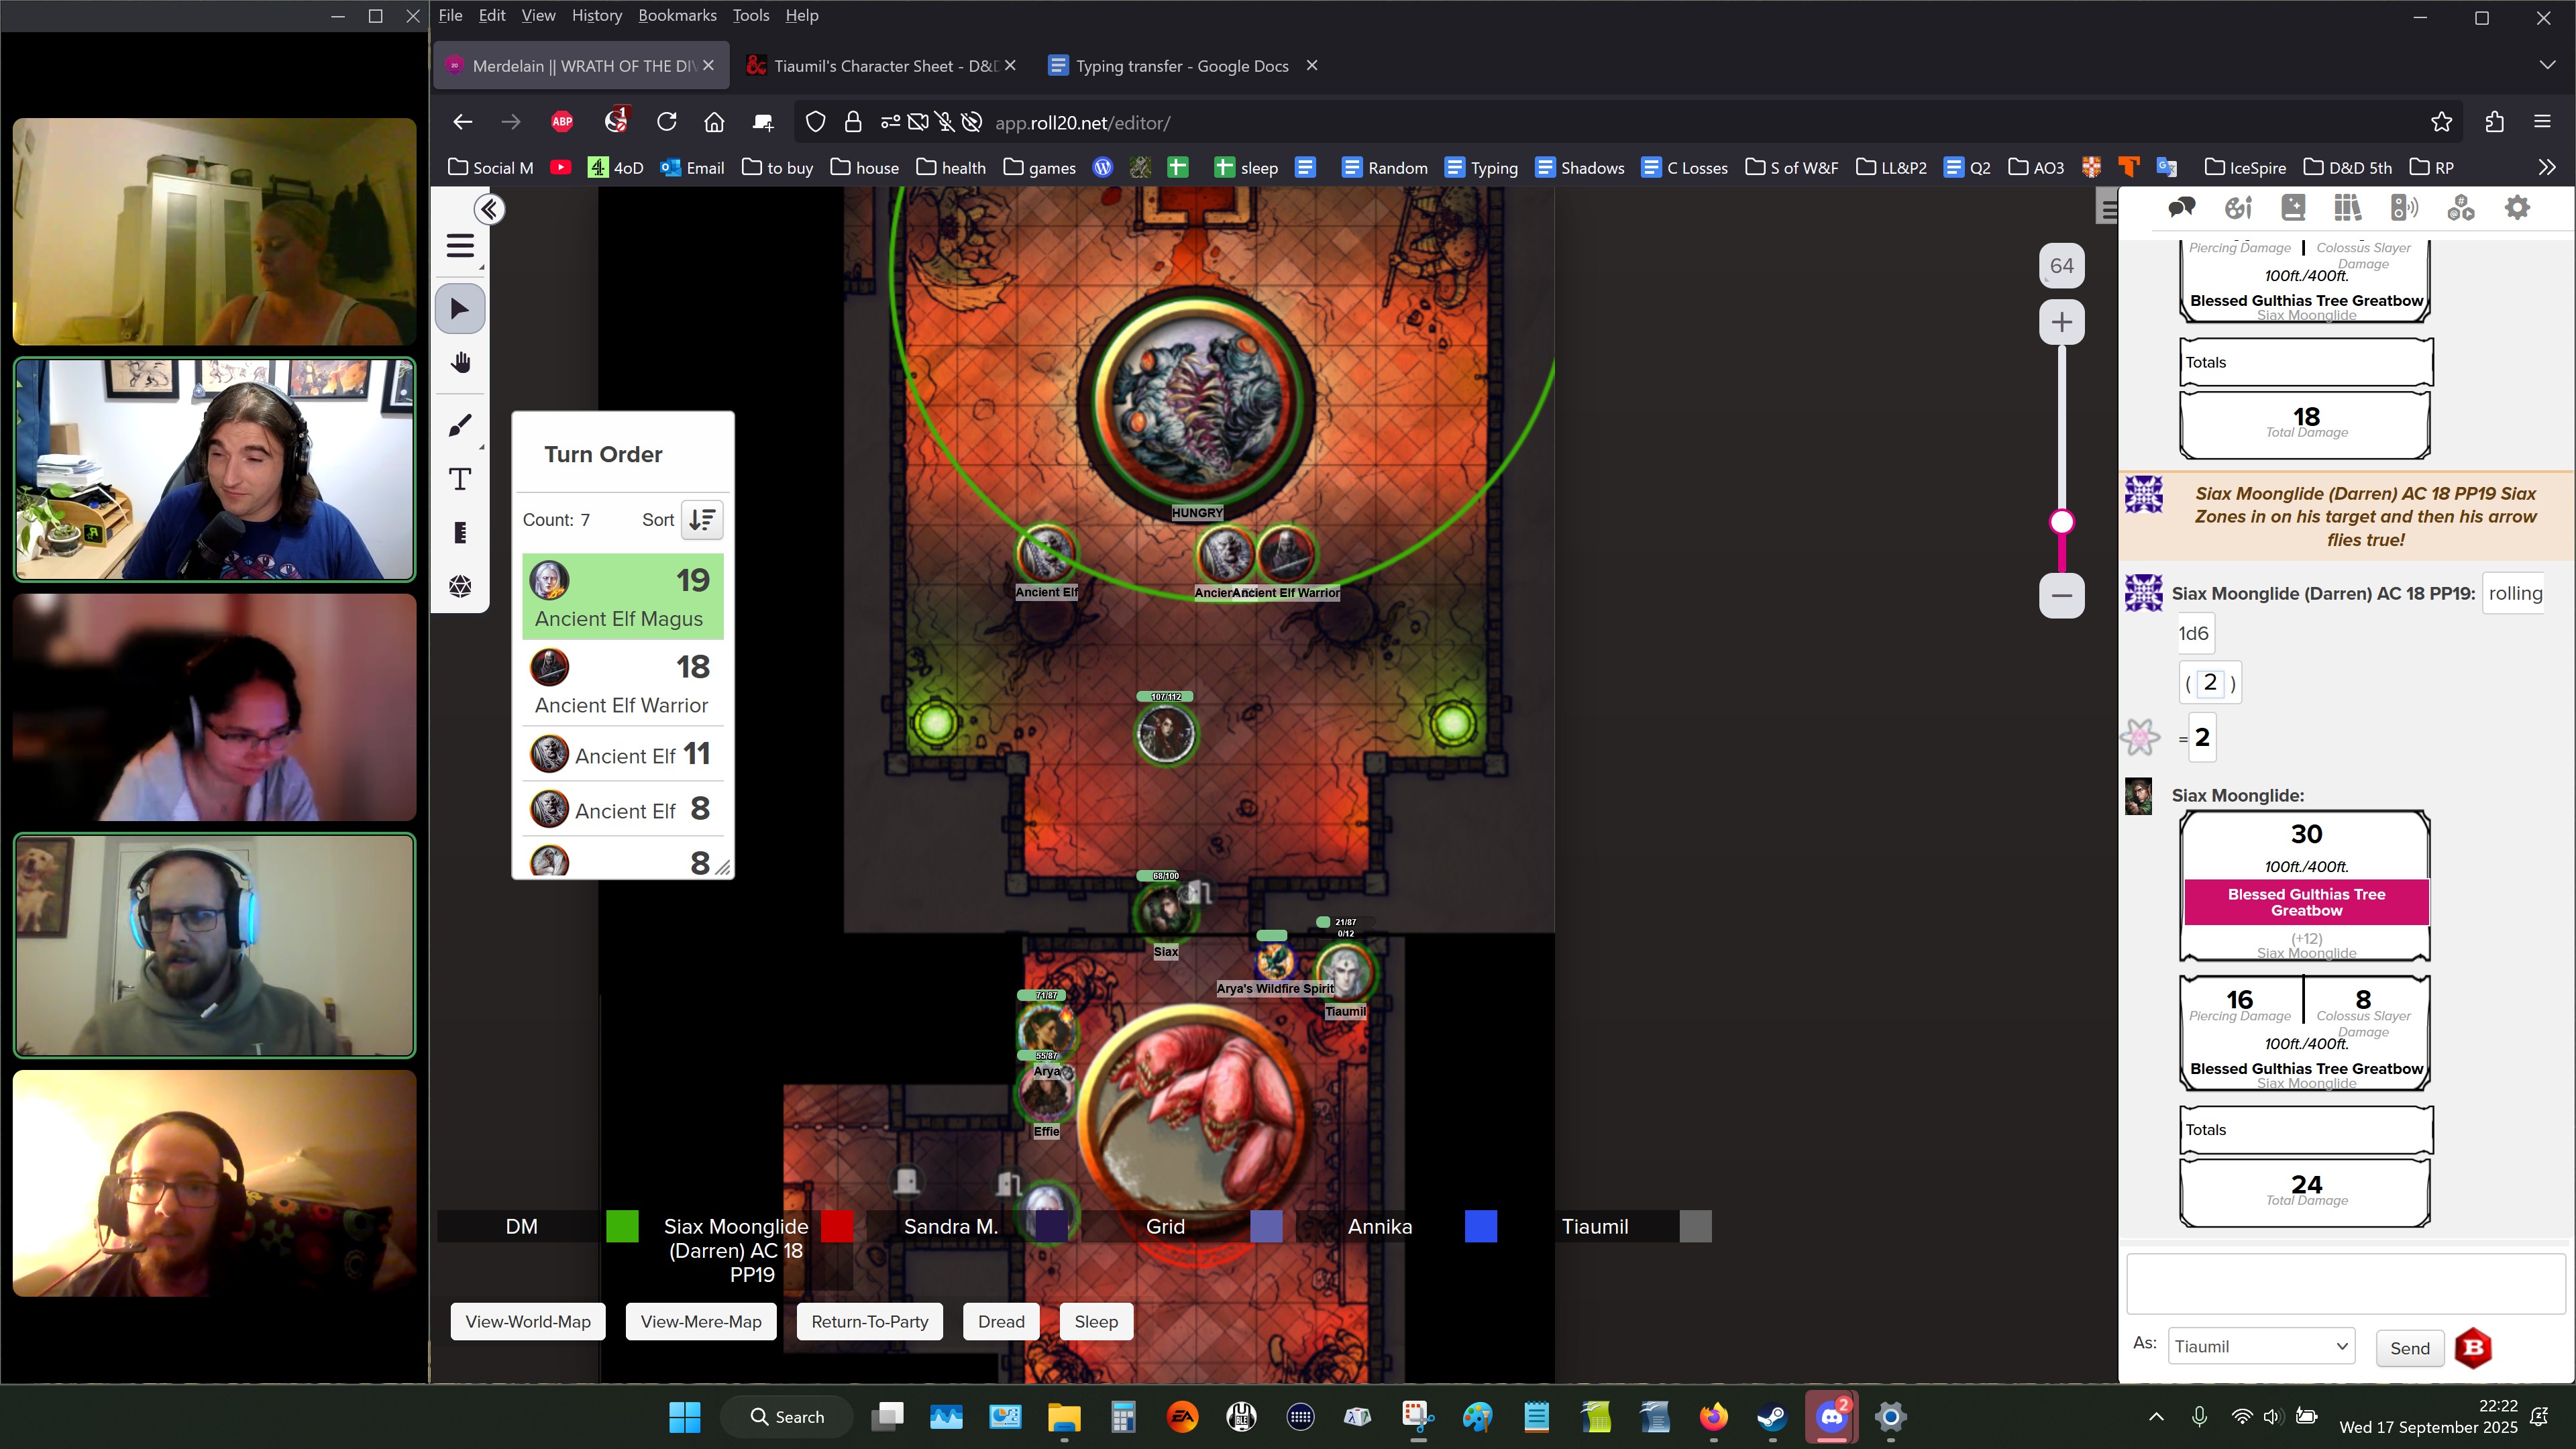Open the Journal tab in sidebar
The image size is (2576, 1449).
2293,208
